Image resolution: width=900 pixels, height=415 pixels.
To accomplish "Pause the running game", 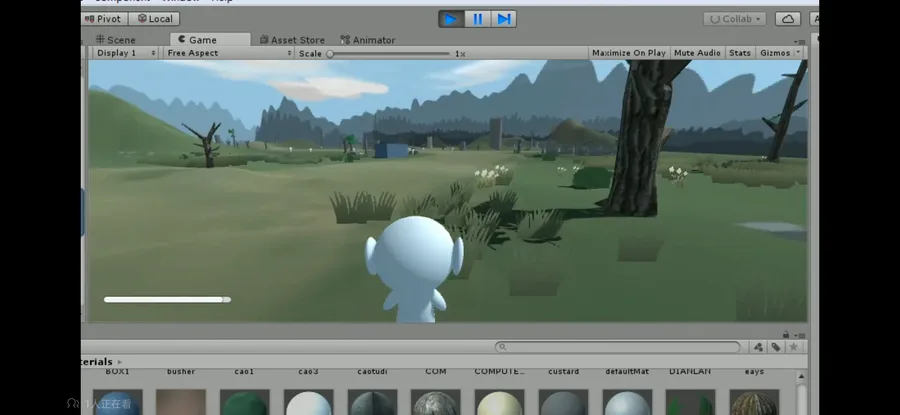I will point(478,19).
